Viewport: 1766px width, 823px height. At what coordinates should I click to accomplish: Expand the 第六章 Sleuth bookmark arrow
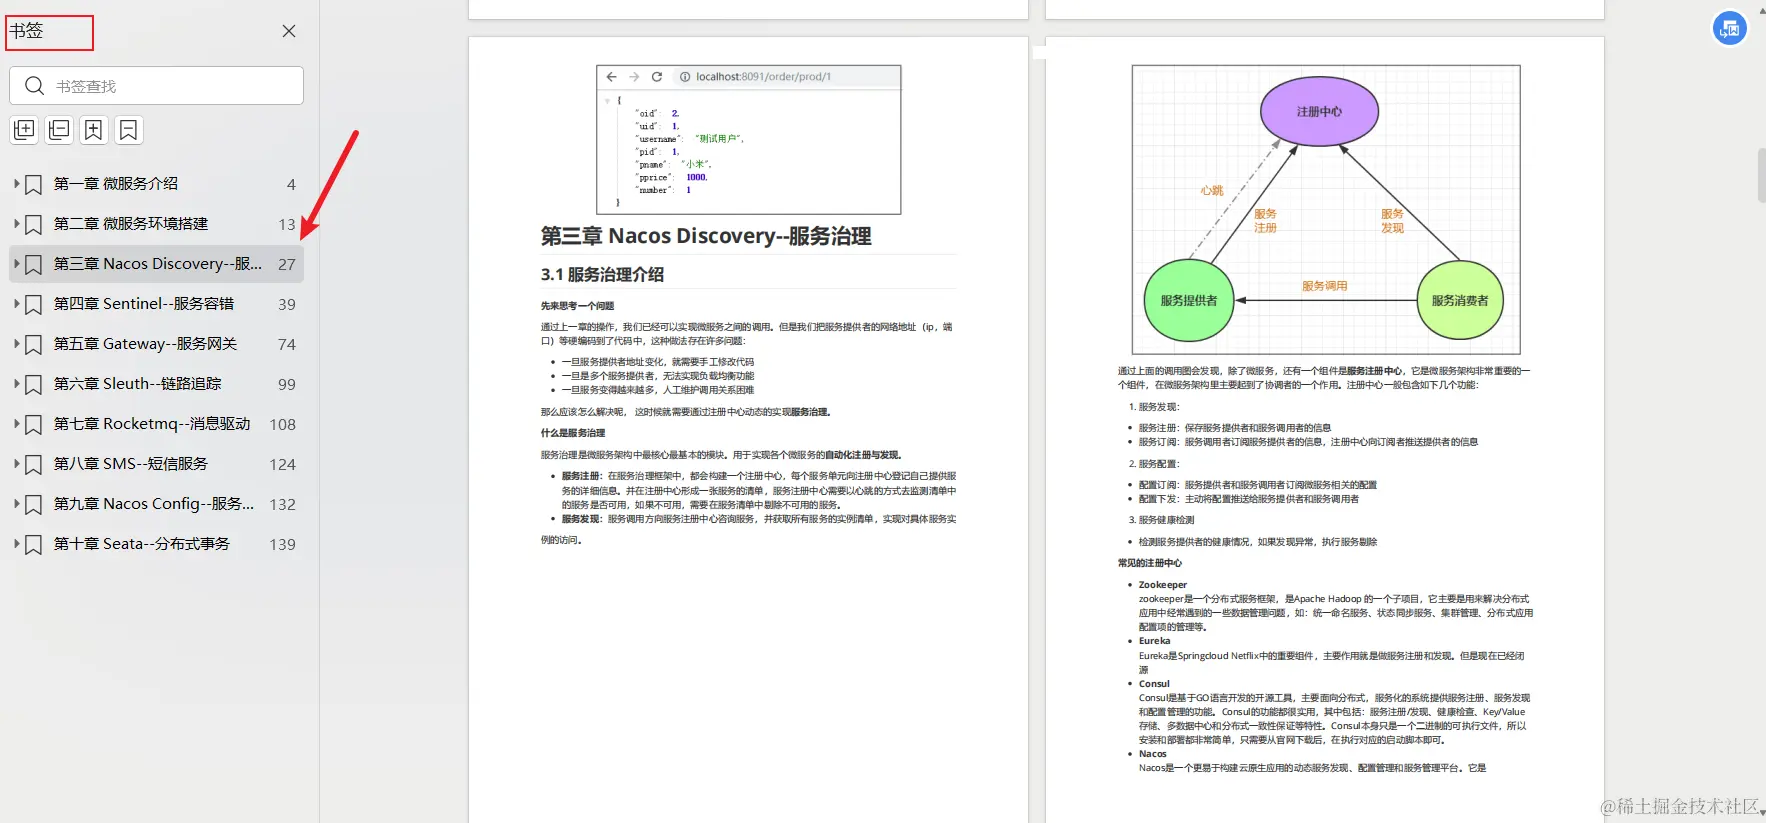17,383
